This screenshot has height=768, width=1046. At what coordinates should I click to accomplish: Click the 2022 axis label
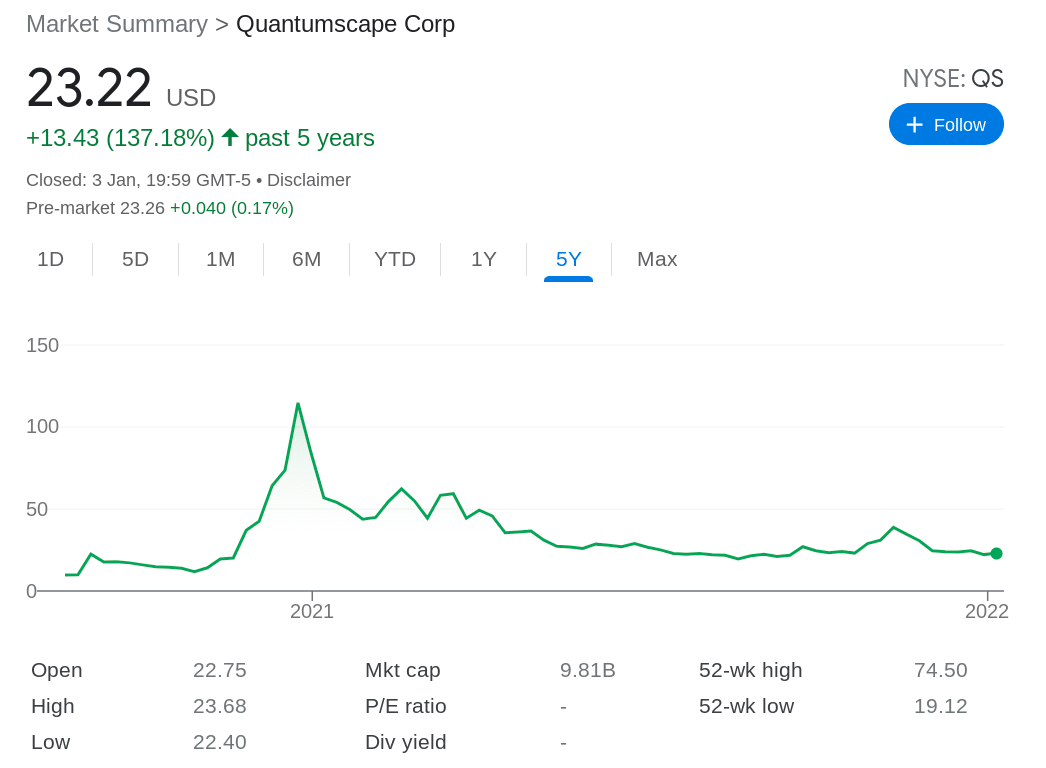coord(986,611)
